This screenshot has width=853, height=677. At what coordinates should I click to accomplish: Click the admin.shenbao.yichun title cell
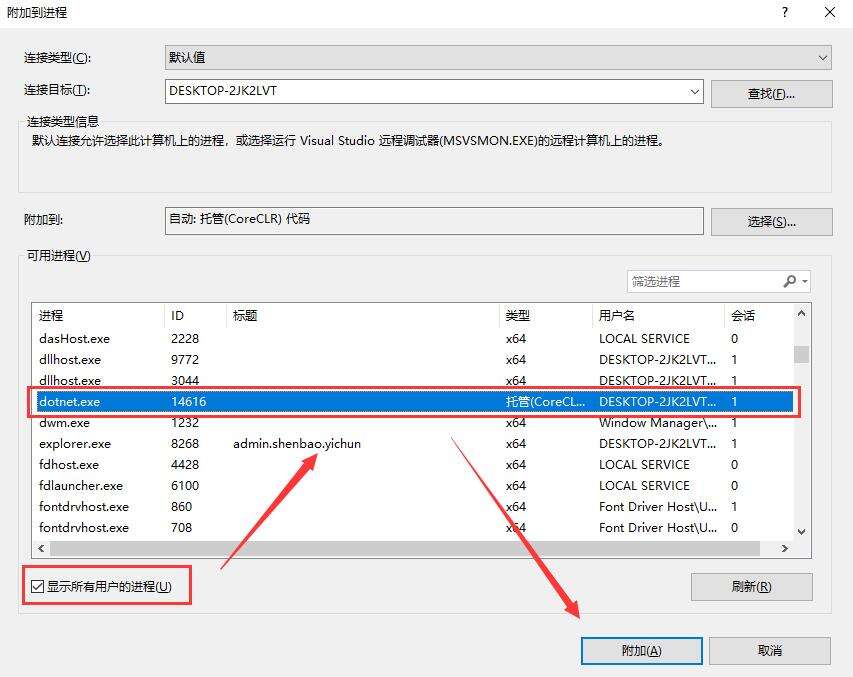click(297, 444)
